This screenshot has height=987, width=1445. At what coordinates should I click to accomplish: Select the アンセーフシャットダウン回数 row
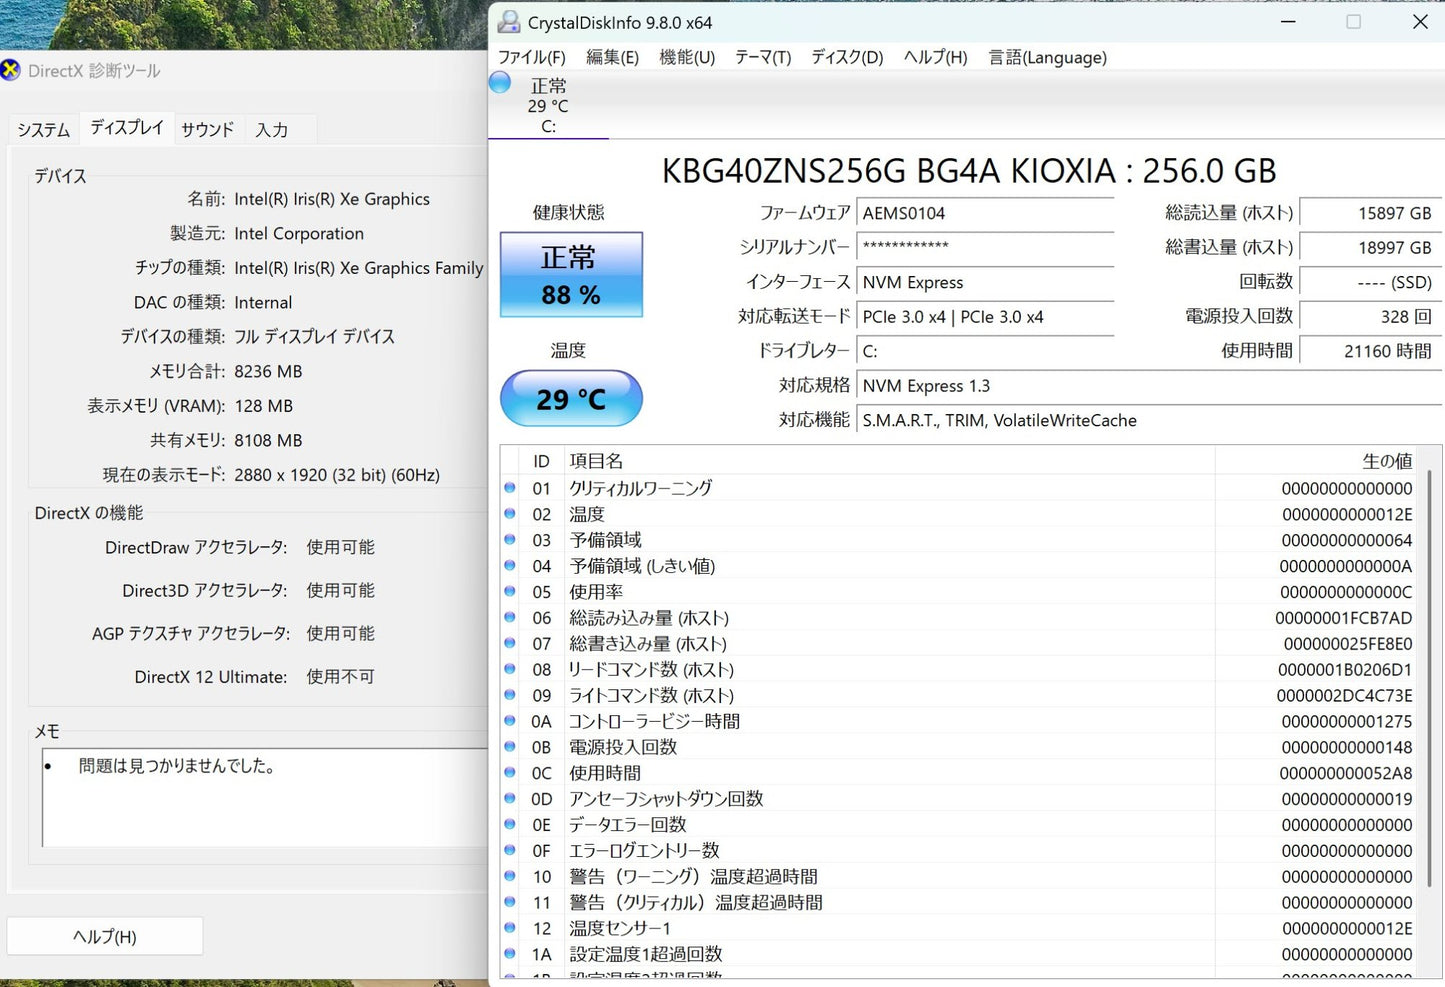(x=960, y=799)
